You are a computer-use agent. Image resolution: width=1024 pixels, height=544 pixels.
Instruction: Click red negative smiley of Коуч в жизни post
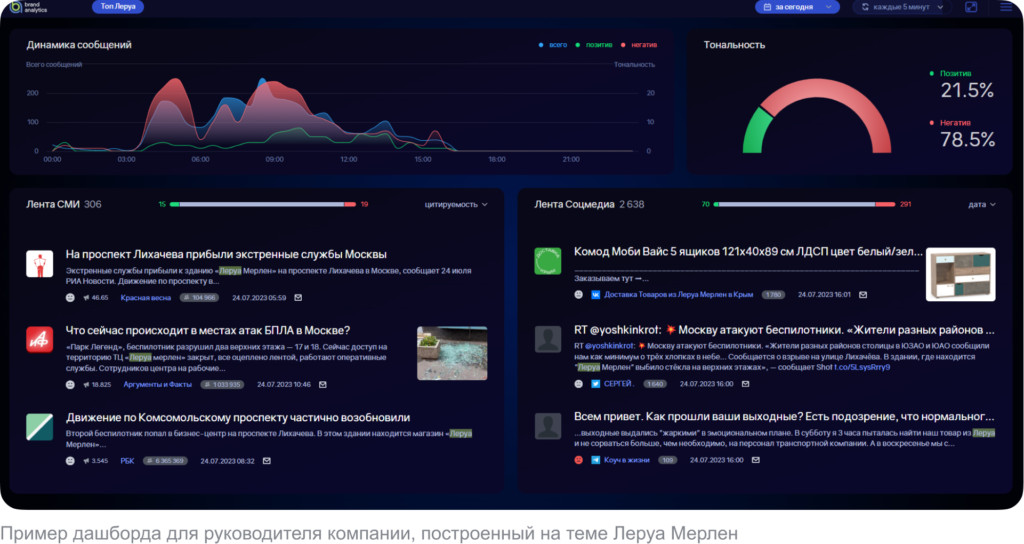point(578,460)
